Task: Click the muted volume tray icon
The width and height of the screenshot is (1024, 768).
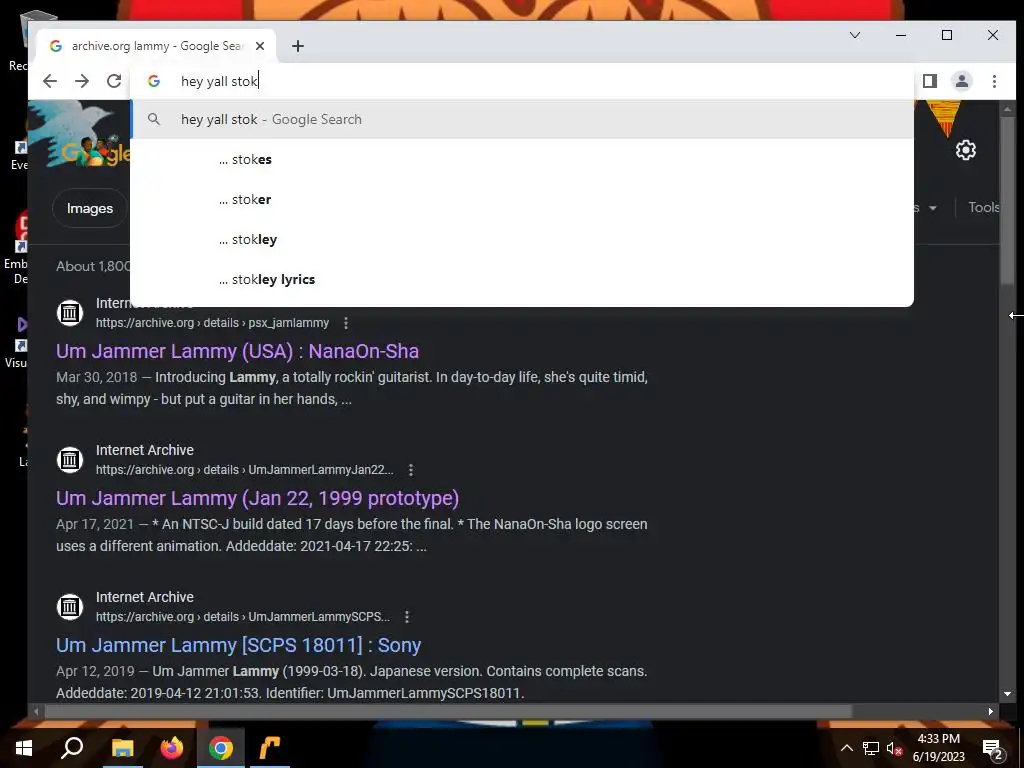Action: pyautogui.click(x=894, y=748)
